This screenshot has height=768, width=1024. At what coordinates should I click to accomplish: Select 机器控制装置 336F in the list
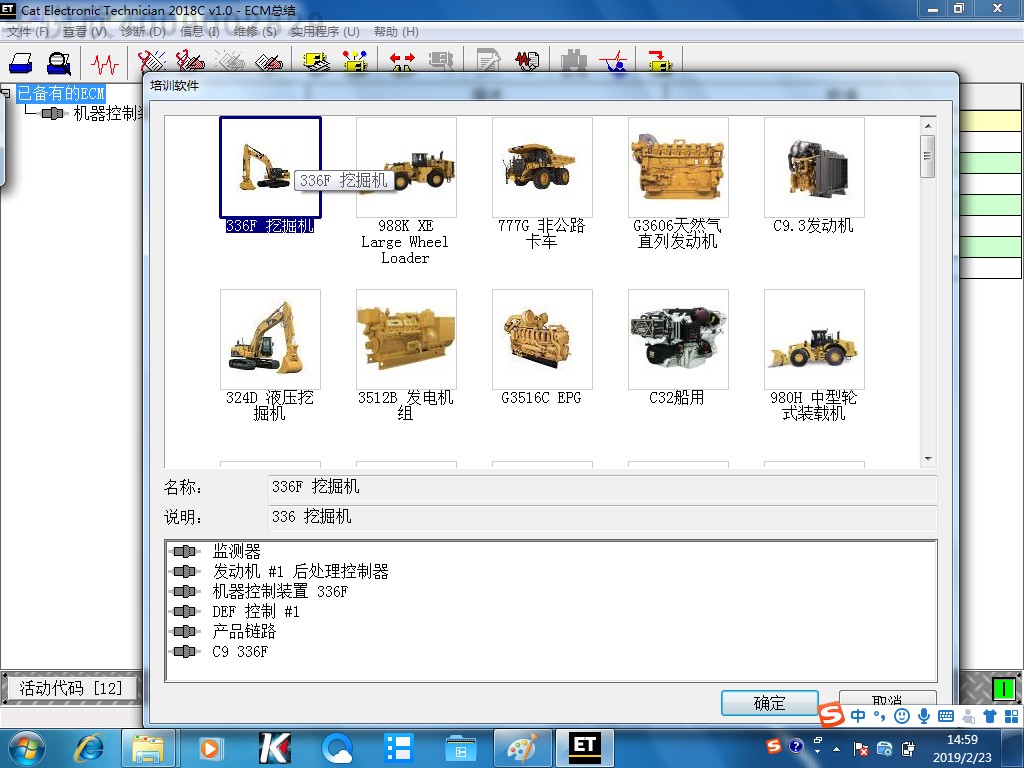click(x=280, y=592)
